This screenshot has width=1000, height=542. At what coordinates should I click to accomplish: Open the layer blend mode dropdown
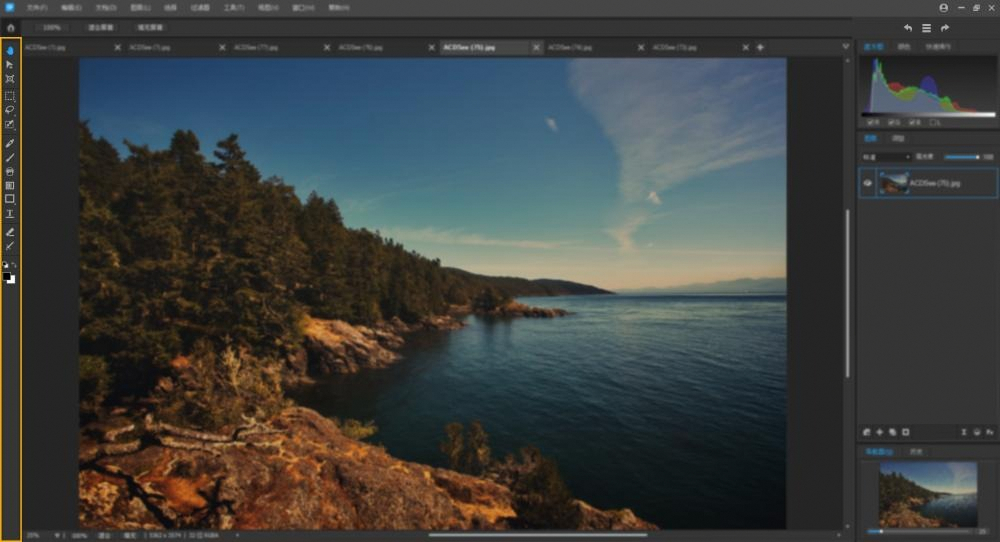click(886, 157)
